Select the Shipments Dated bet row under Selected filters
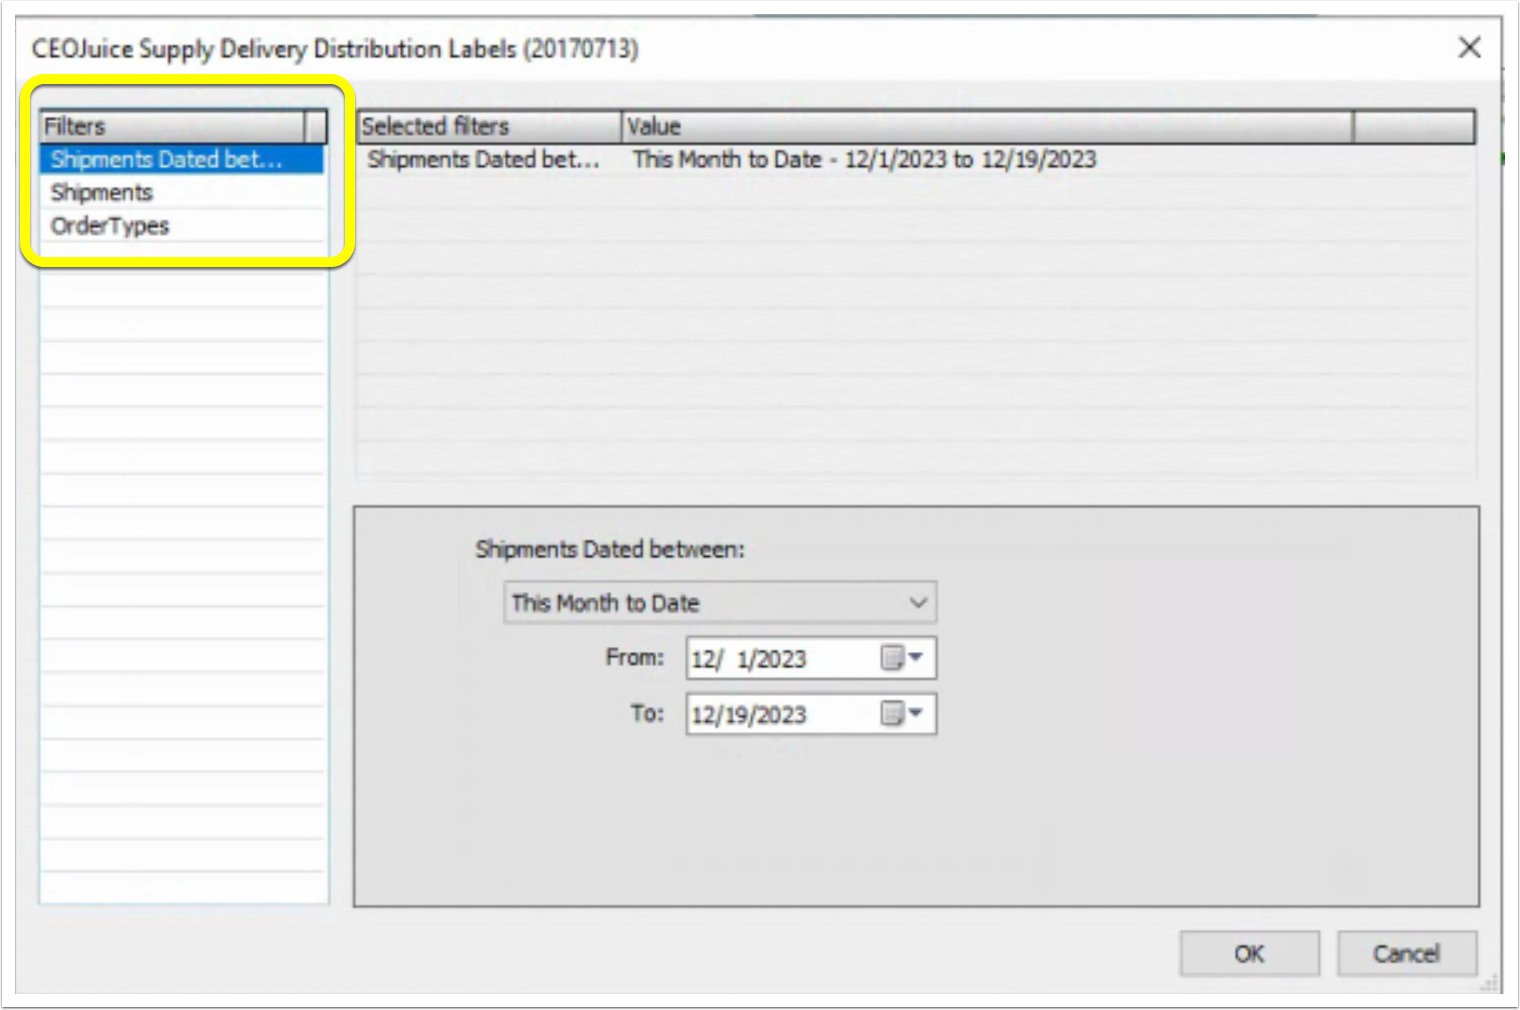 (485, 159)
